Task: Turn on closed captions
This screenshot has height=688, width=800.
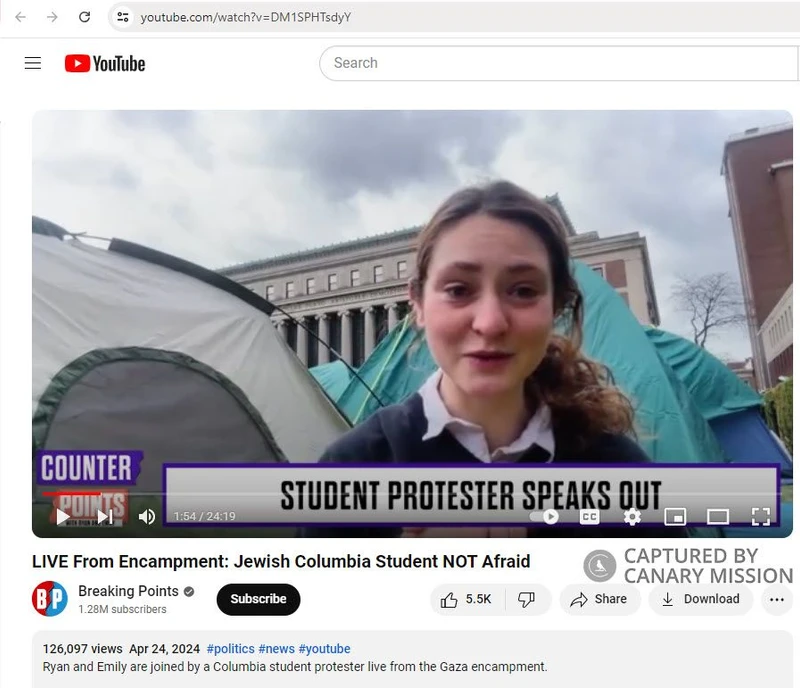Action: point(590,516)
